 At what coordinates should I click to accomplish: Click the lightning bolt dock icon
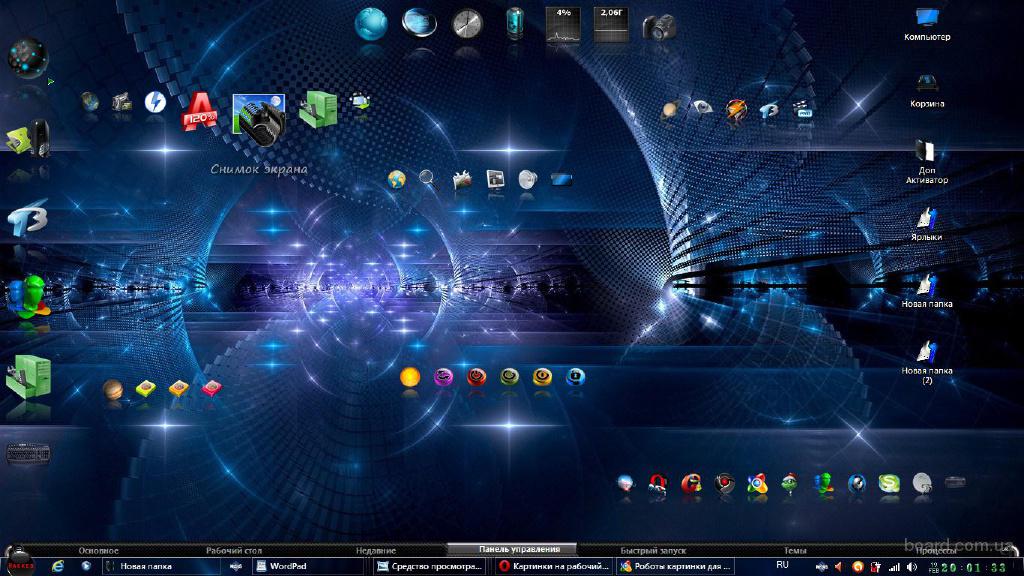[155, 101]
